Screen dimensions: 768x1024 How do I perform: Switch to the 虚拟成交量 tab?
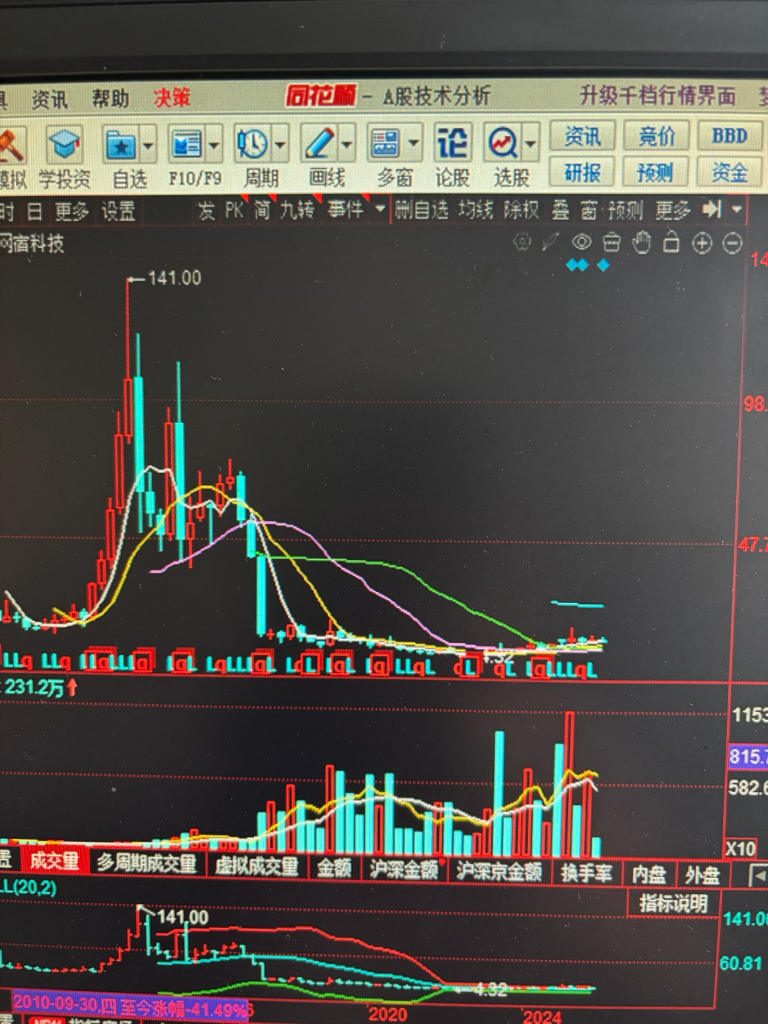coord(257,866)
